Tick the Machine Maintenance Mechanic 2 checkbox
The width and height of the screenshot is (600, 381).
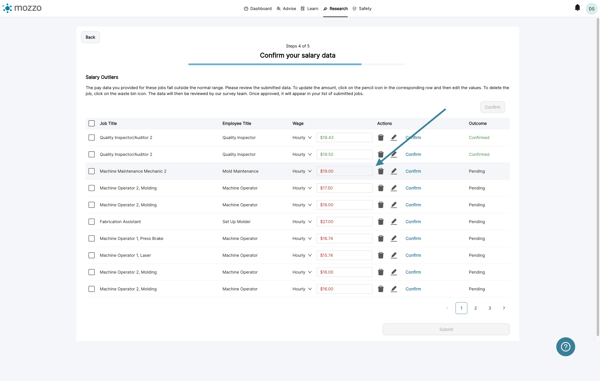91,171
